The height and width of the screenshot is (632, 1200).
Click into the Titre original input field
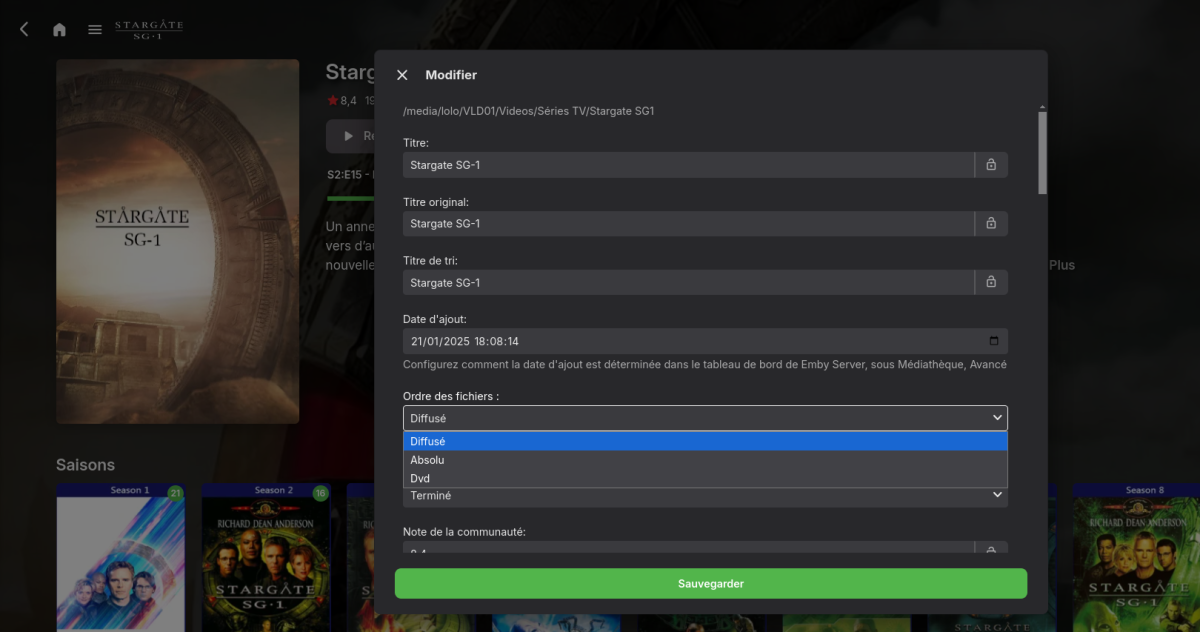[x=688, y=224]
